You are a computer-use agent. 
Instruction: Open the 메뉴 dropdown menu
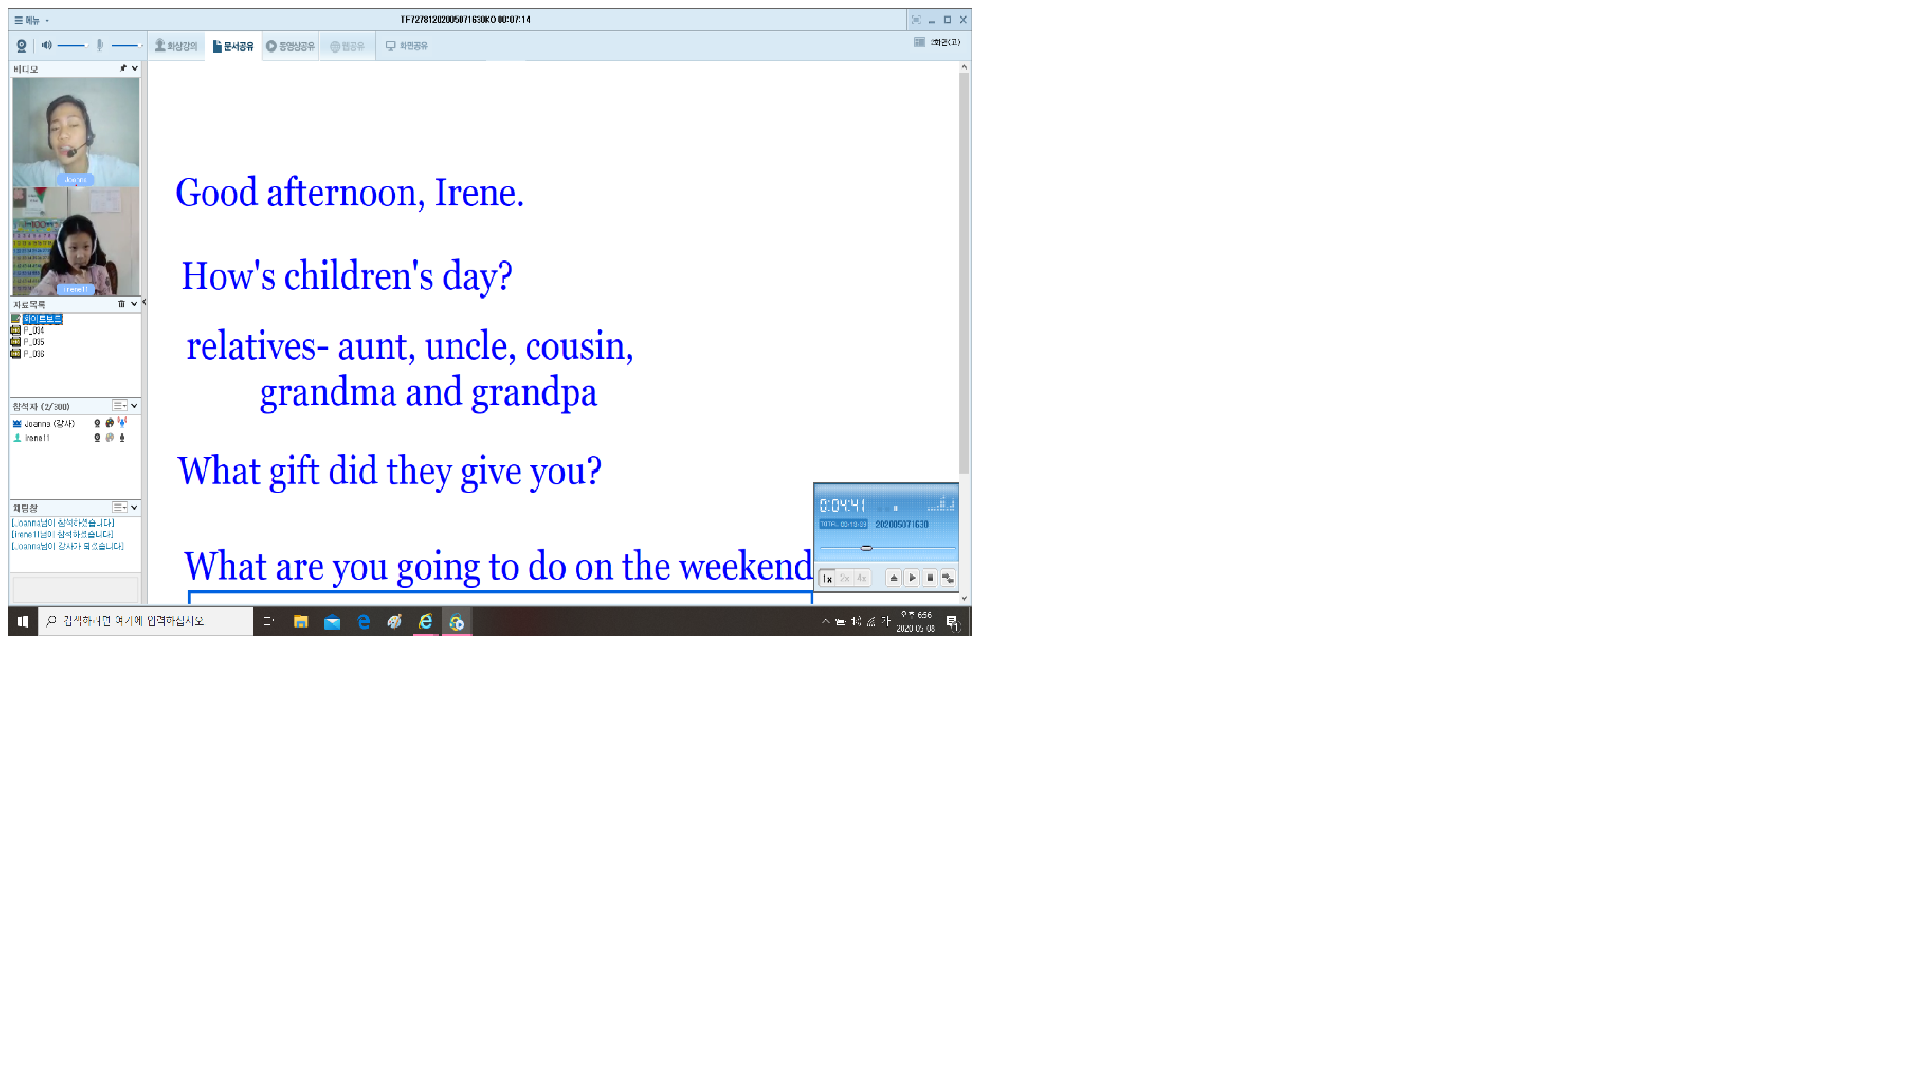click(30, 20)
